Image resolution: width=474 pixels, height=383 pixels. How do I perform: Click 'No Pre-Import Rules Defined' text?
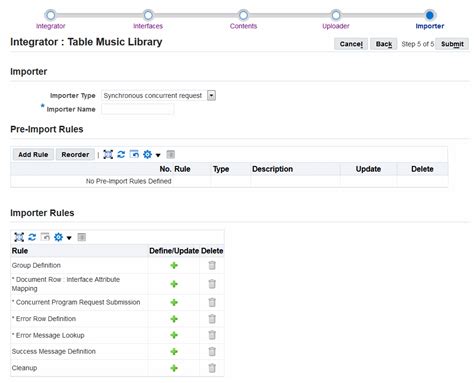pyautogui.click(x=129, y=181)
